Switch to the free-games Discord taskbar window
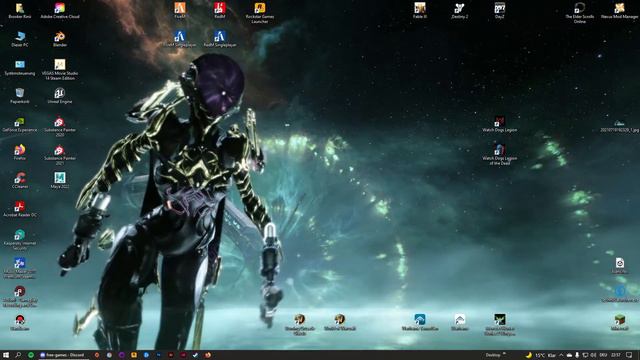640x360 pixels. click(63, 355)
